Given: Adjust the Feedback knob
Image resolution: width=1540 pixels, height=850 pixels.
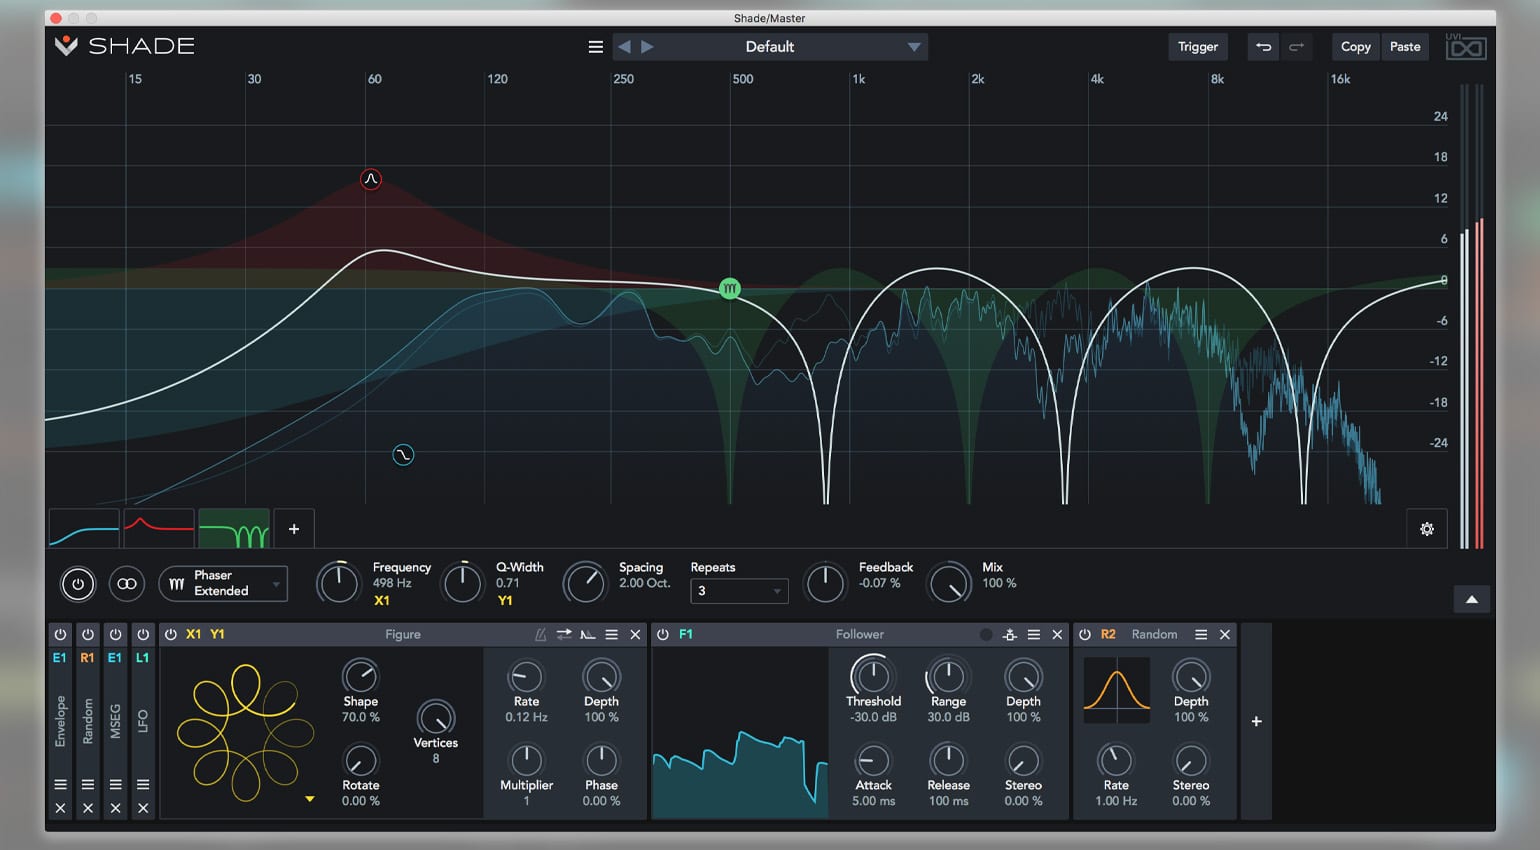Looking at the screenshot, I should click(x=825, y=583).
